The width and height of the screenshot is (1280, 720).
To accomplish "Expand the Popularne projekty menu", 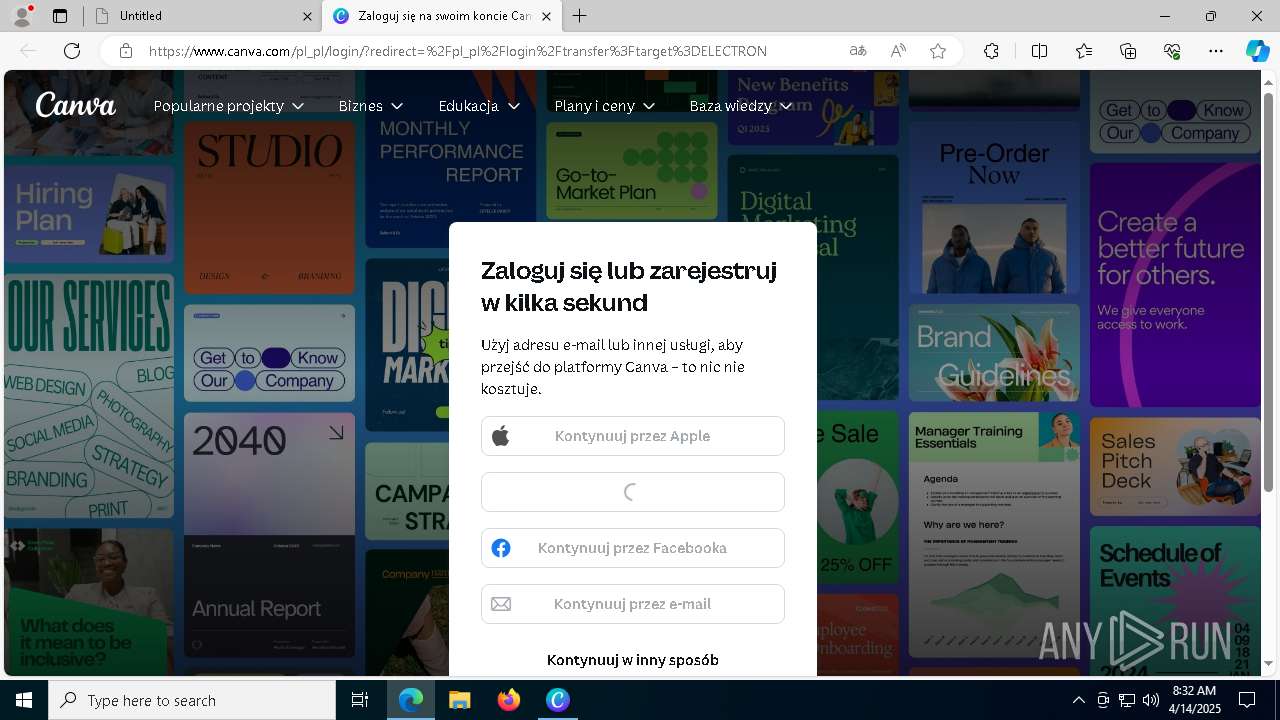I will coord(229,105).
